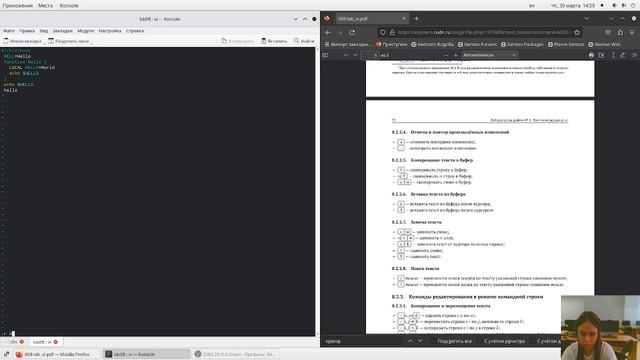The width and height of the screenshot is (640, 360).
Task: Click the PDF page number field
Action: 370,55
